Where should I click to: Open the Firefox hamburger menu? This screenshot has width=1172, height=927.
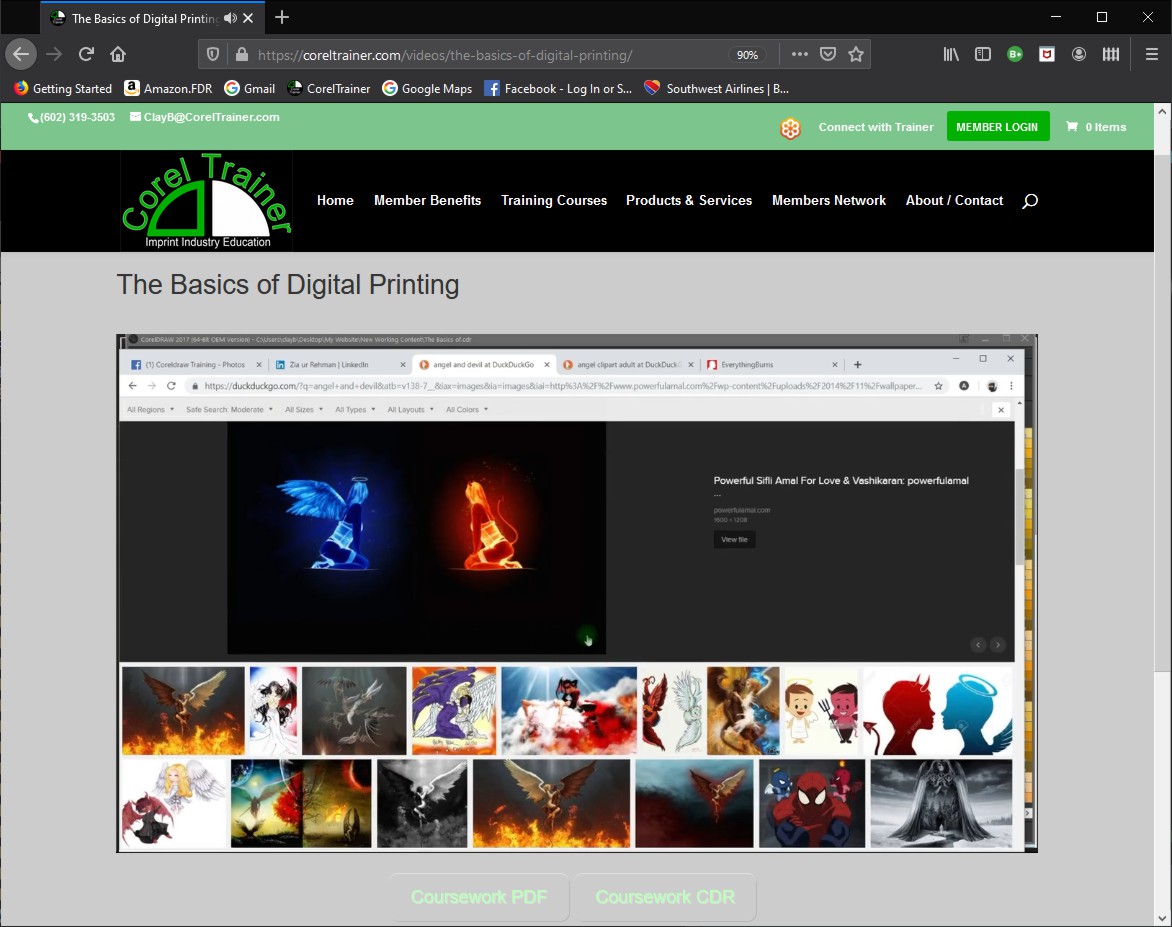point(1152,54)
